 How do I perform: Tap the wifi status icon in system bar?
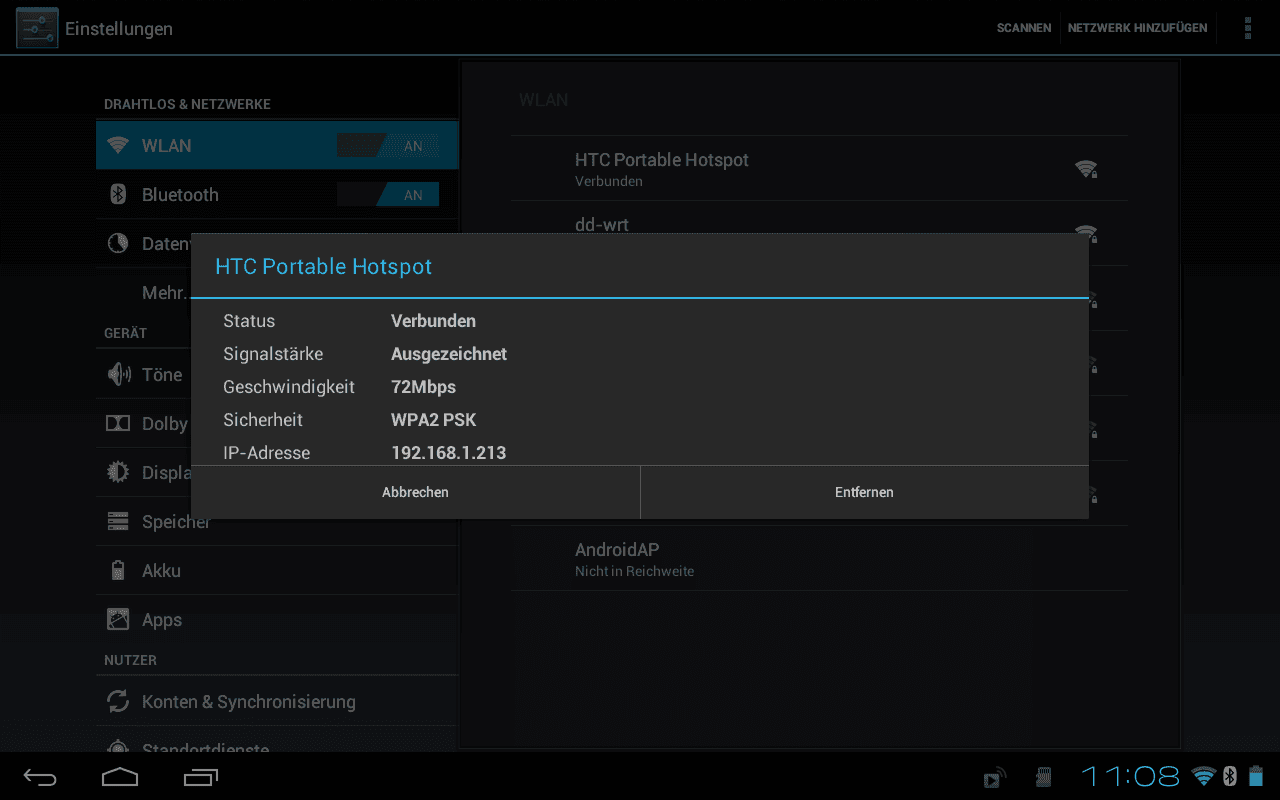click(1204, 776)
